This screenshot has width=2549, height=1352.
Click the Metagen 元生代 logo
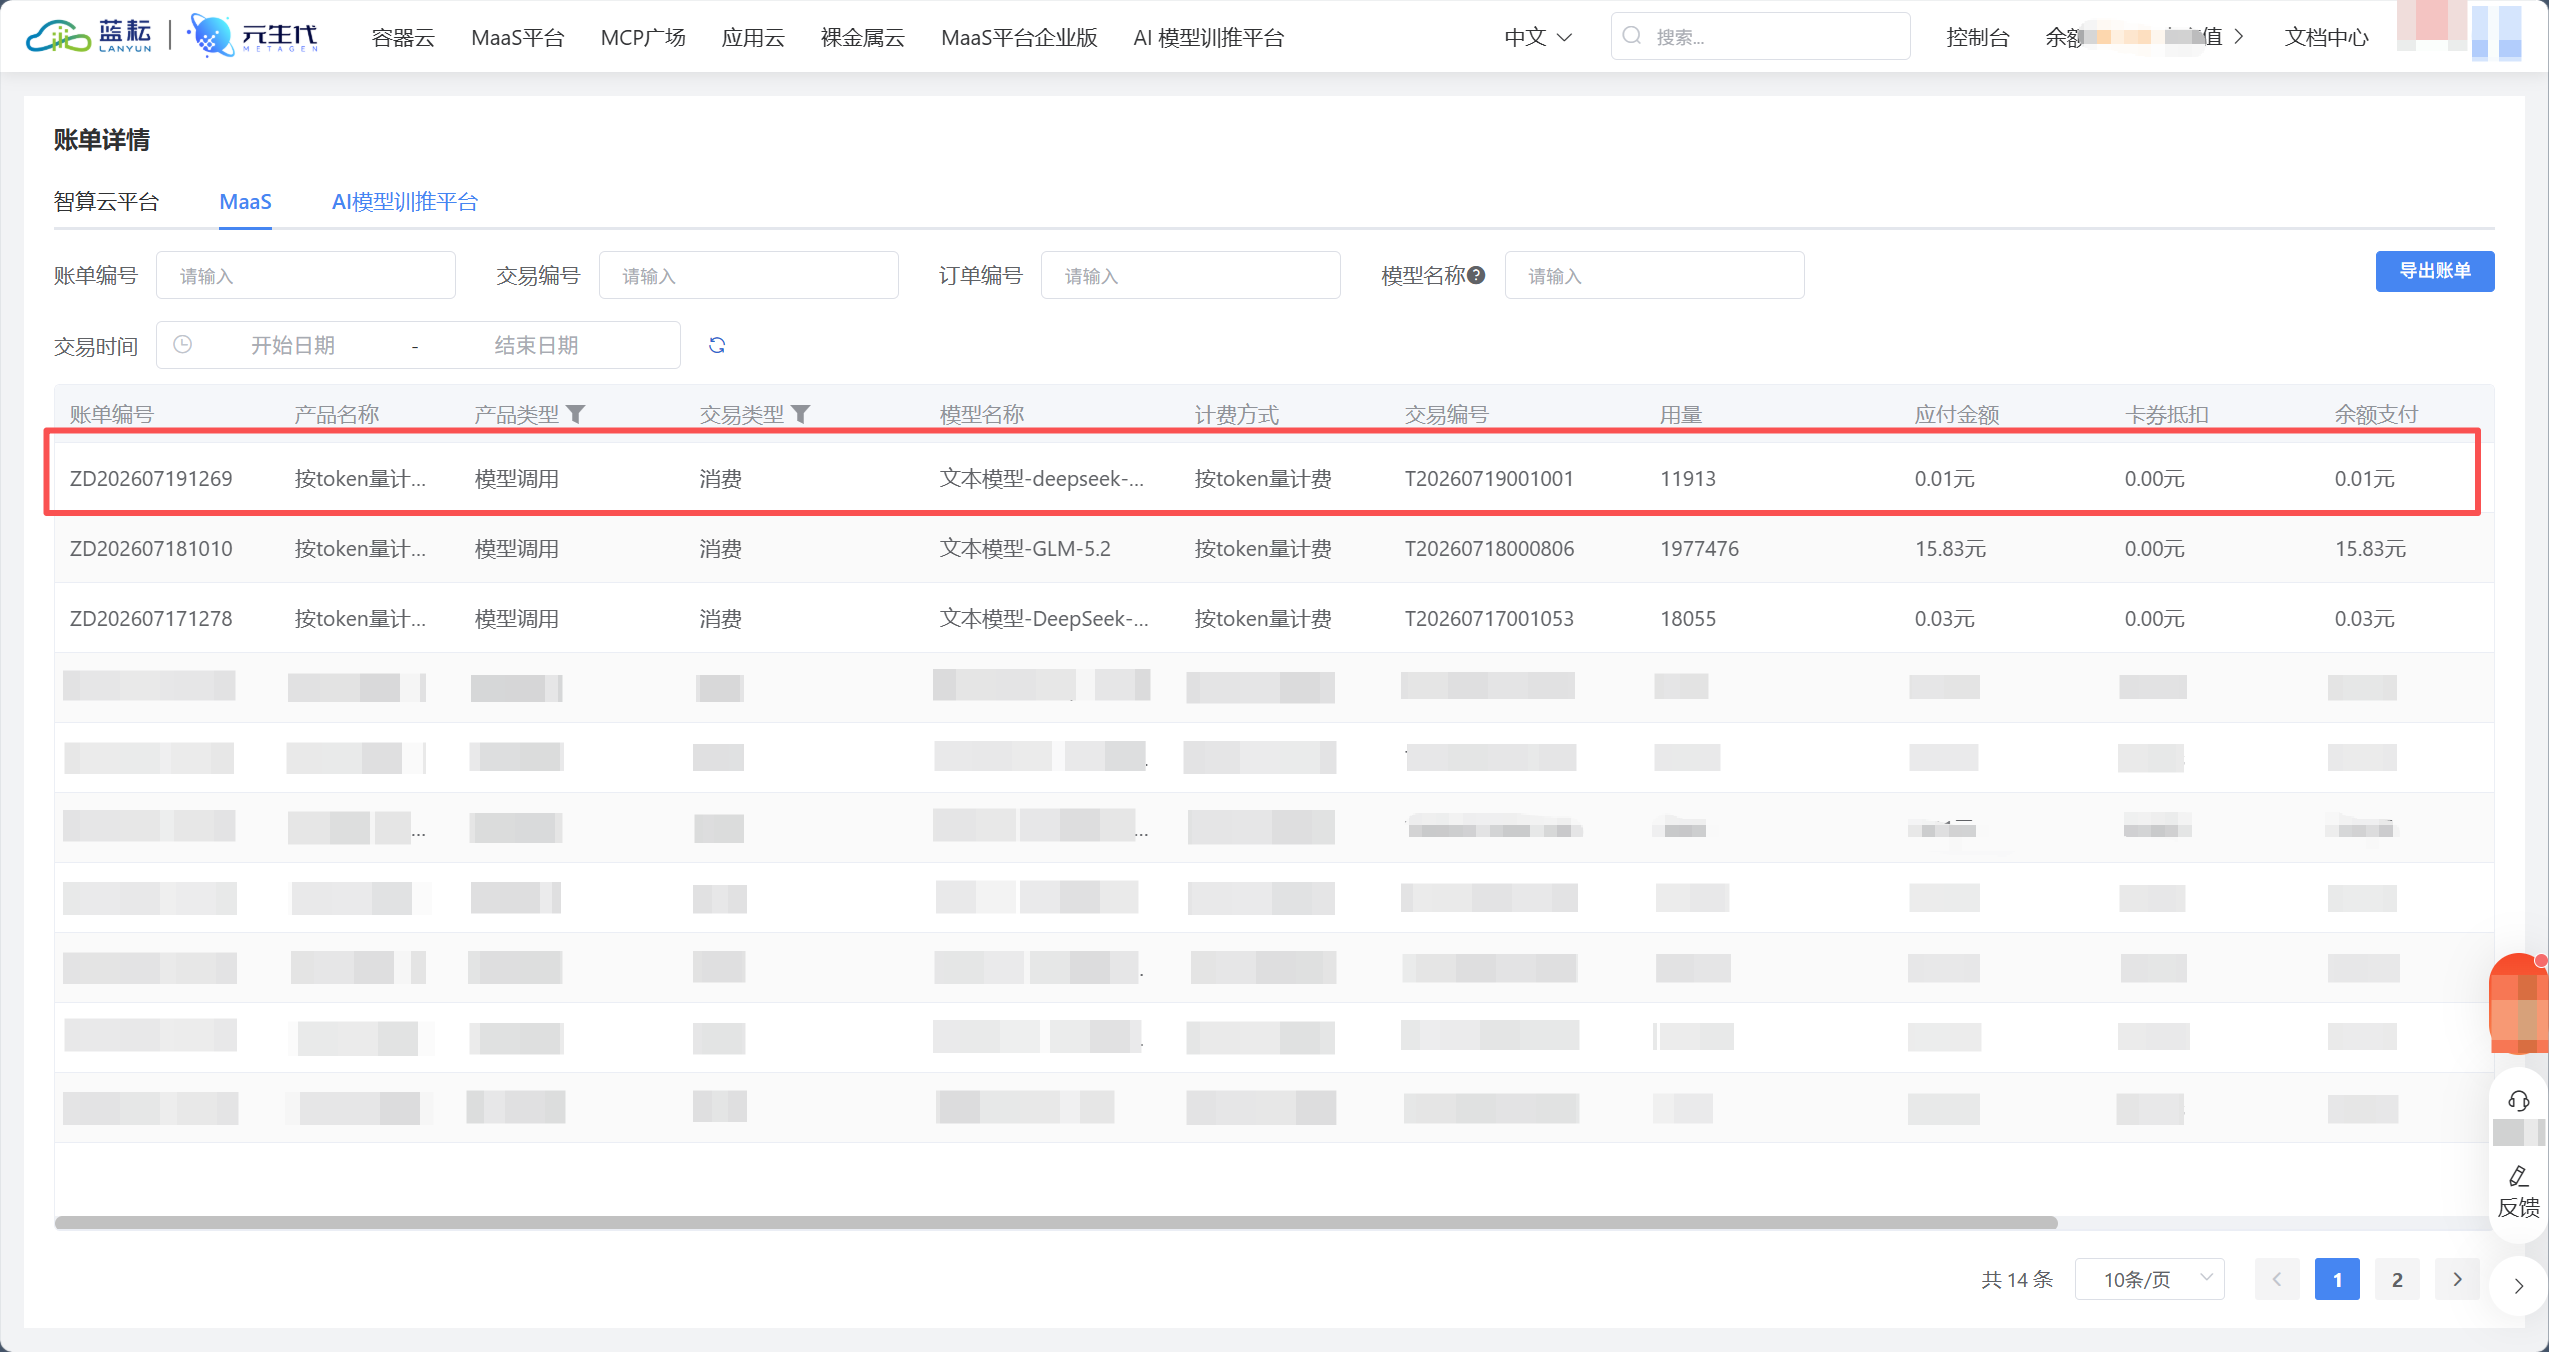pyautogui.click(x=254, y=36)
